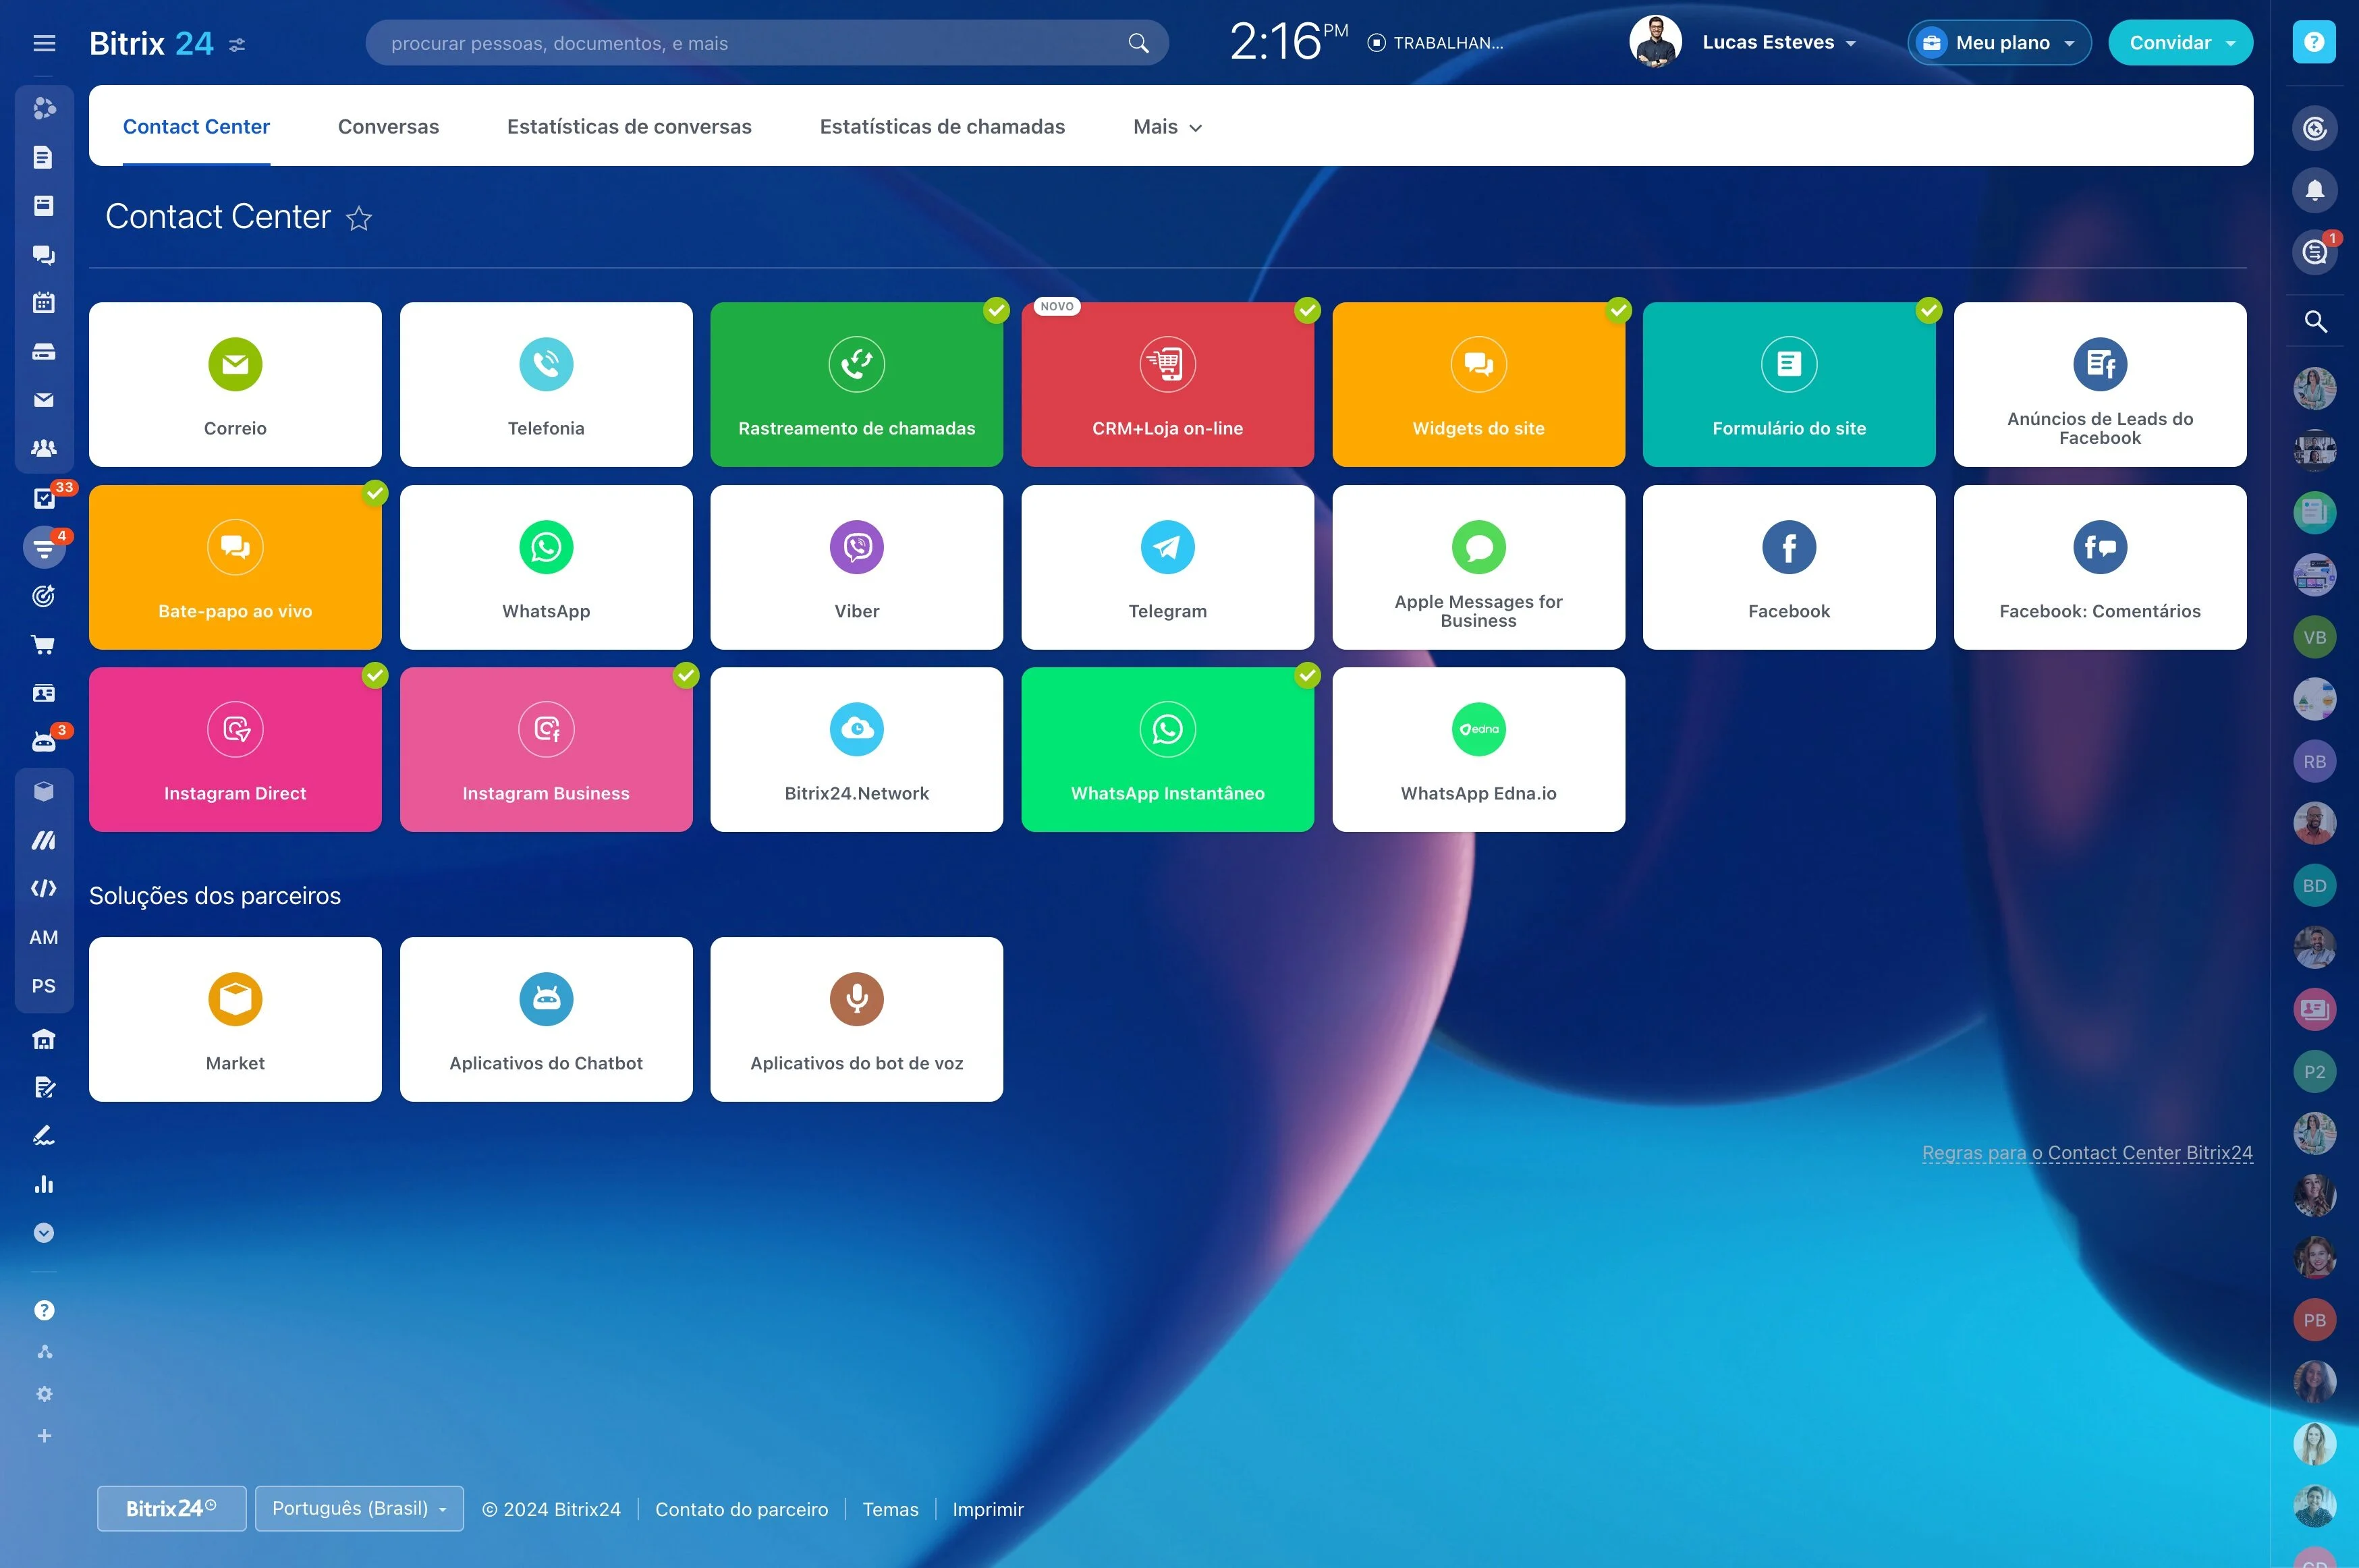Viewport: 2359px width, 1568px height.
Task: Toggle the TRABALHAN... work status
Action: click(1435, 43)
